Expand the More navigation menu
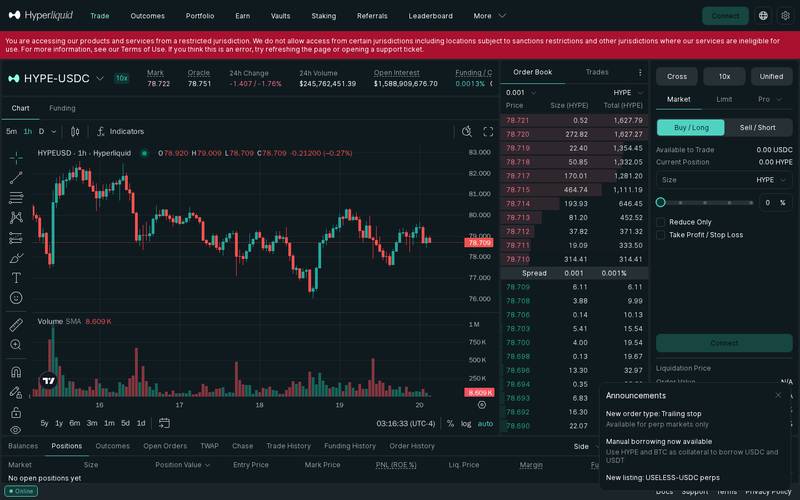Image resolution: width=800 pixels, height=500 pixels. pos(489,16)
